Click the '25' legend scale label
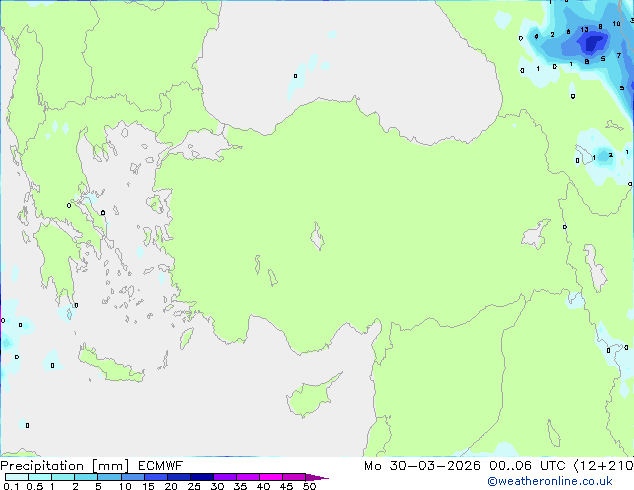The height and width of the screenshot is (490, 634). [194, 486]
